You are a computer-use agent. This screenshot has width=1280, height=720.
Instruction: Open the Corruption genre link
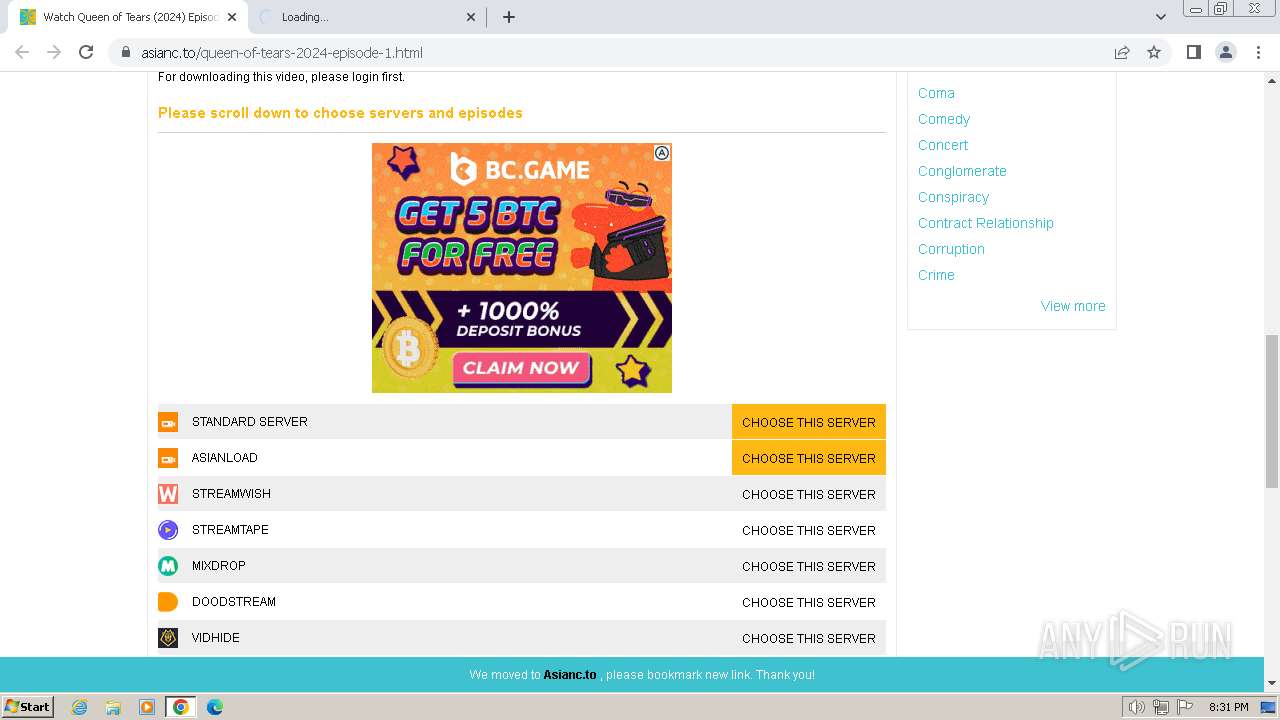pos(951,249)
